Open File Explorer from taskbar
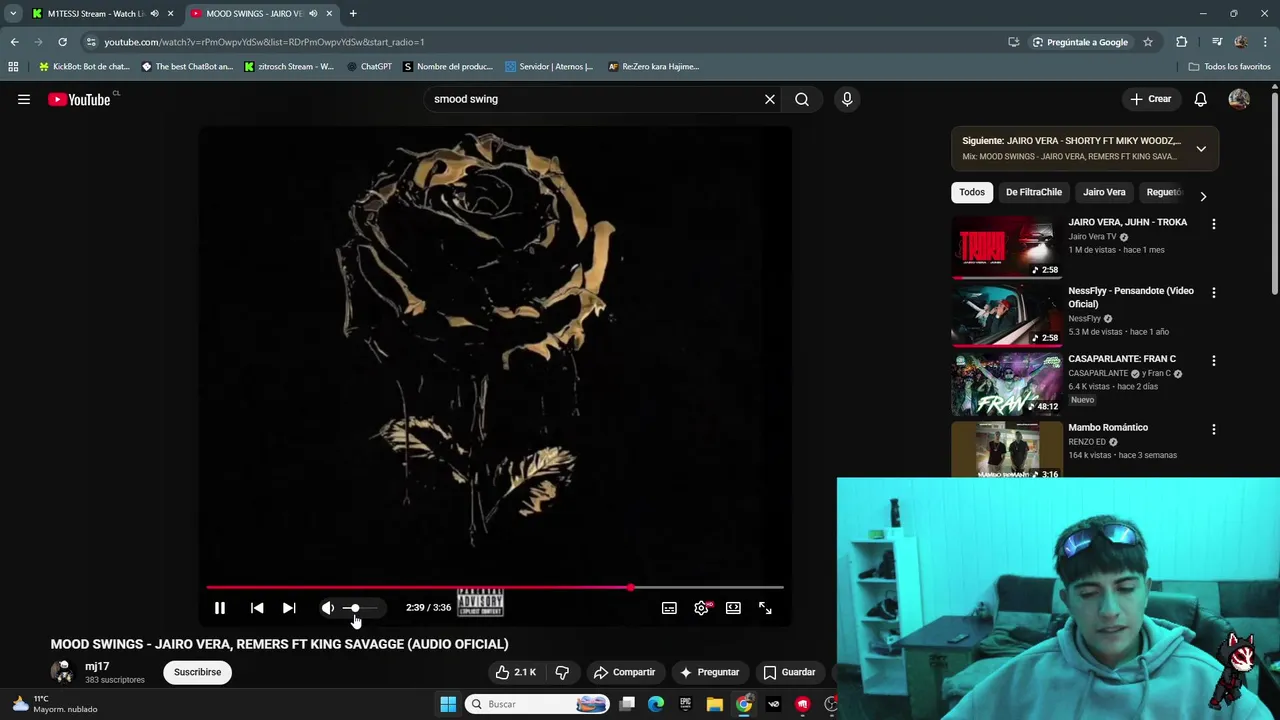The width and height of the screenshot is (1280, 720). (714, 704)
